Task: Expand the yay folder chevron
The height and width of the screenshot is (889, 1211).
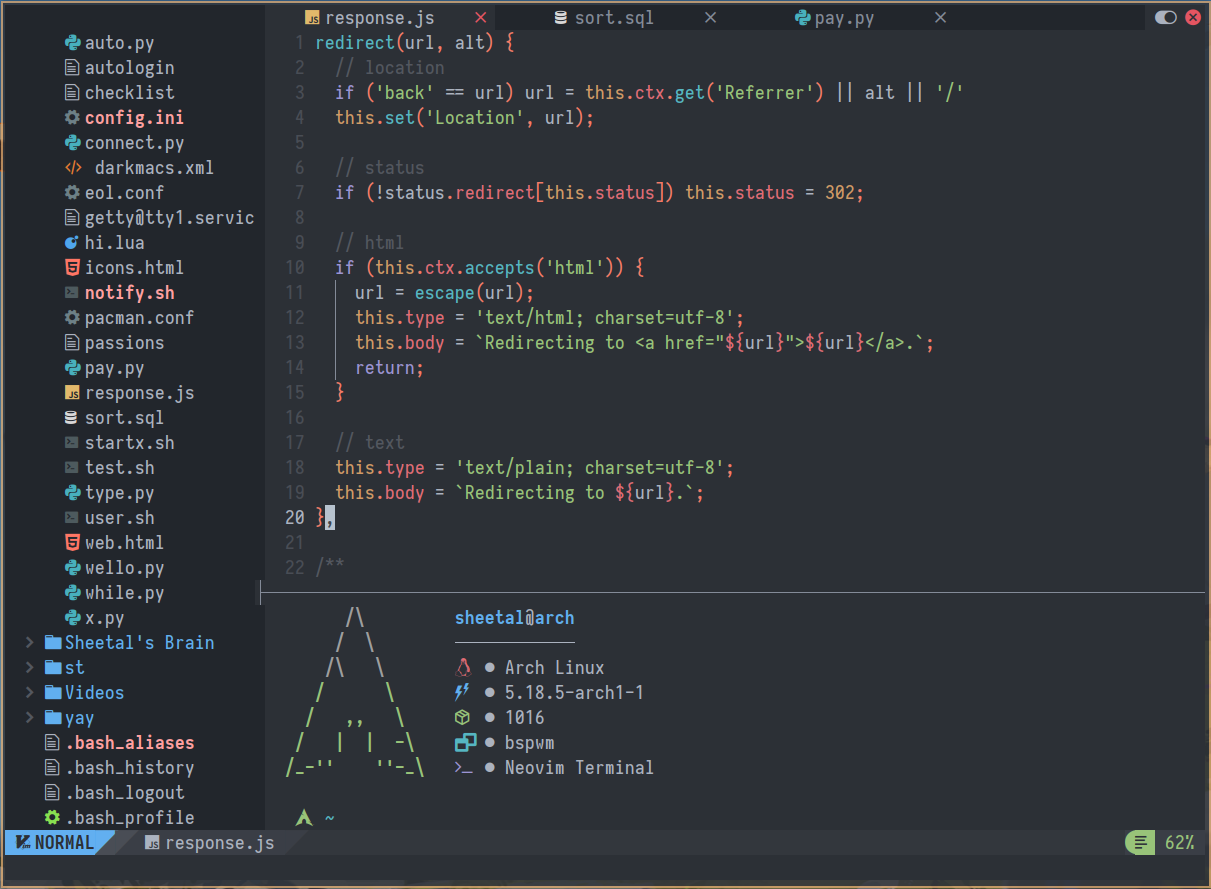Action: pyautogui.click(x=30, y=718)
